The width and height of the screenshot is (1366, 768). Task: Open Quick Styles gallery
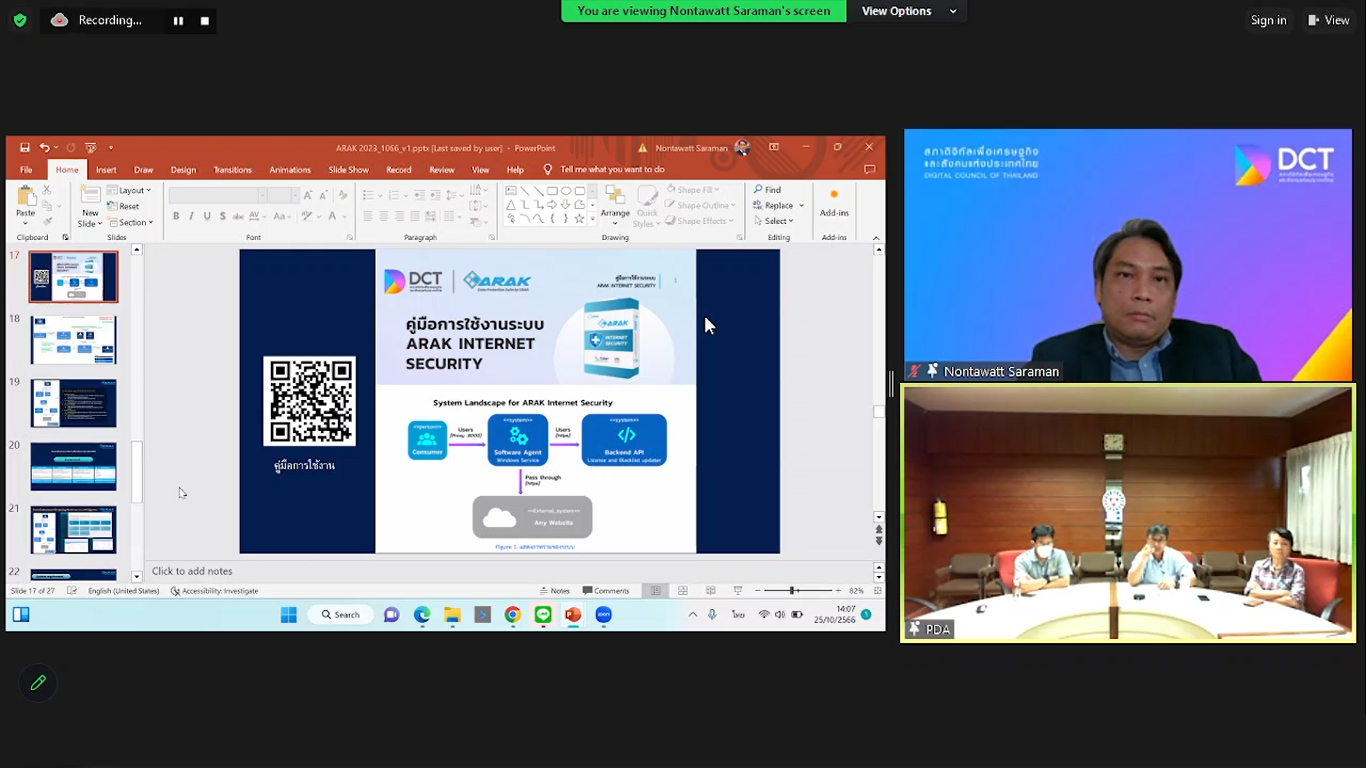point(647,206)
